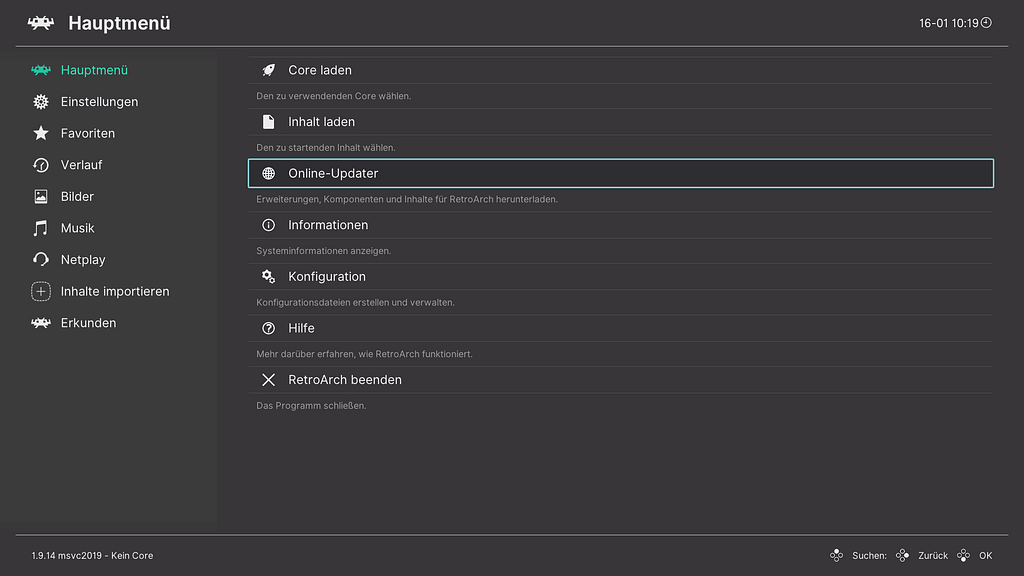Click the X icon for RetroArch beenden
The image size is (1024, 576).
[268, 380]
